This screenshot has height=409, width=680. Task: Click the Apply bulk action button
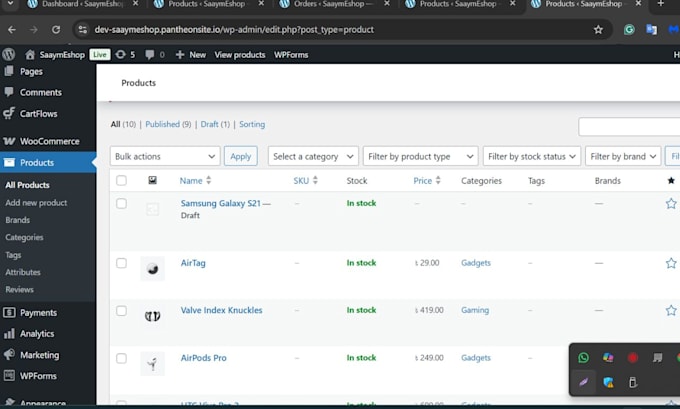pos(241,156)
